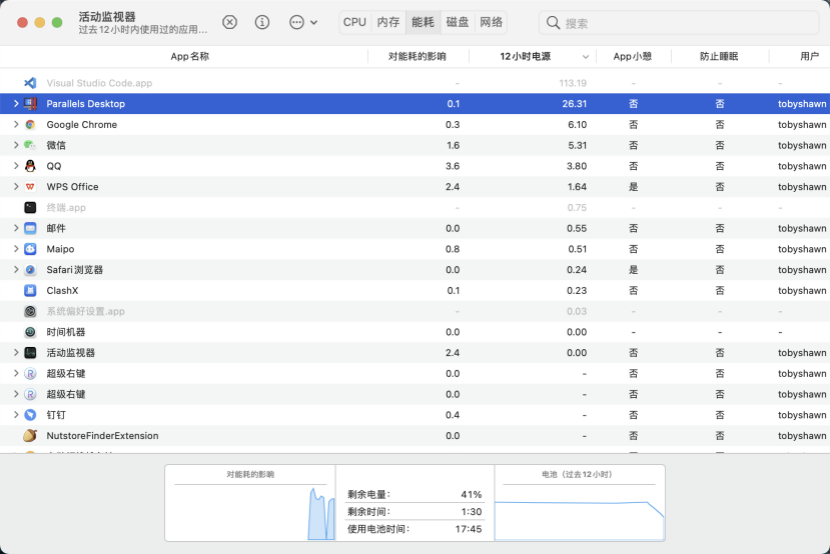Expand the 钉钉 row
Image resolution: width=830 pixels, height=554 pixels.
click(16, 415)
